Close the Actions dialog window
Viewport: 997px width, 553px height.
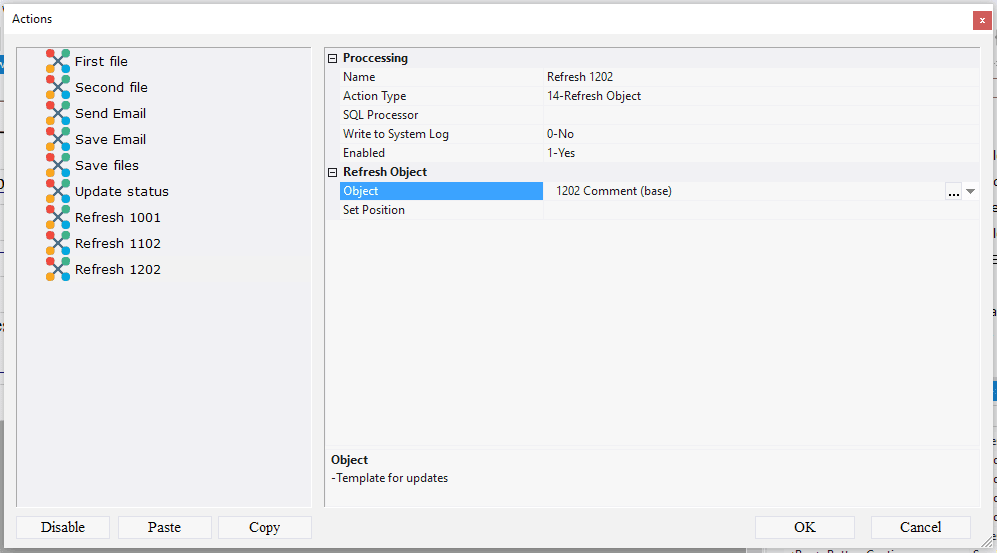tap(981, 19)
